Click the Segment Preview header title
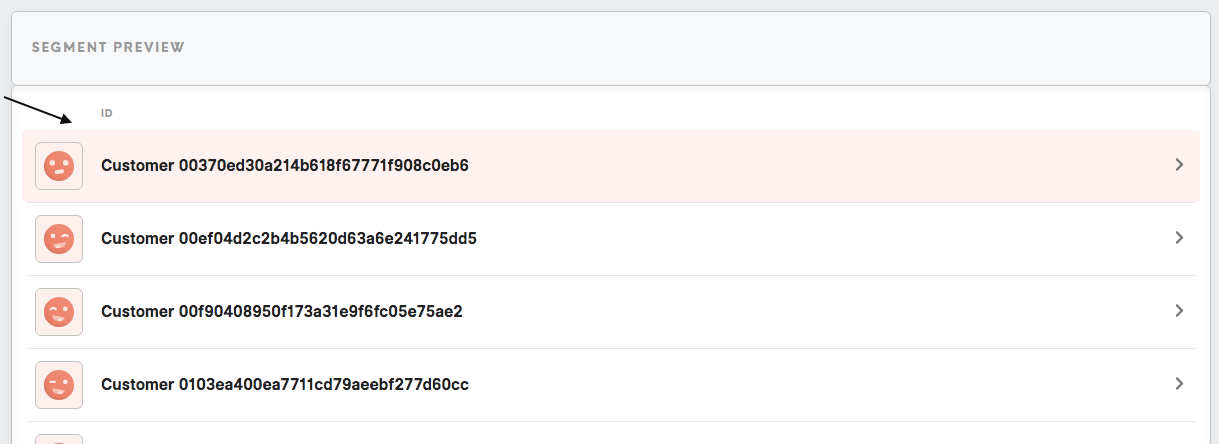 (108, 48)
